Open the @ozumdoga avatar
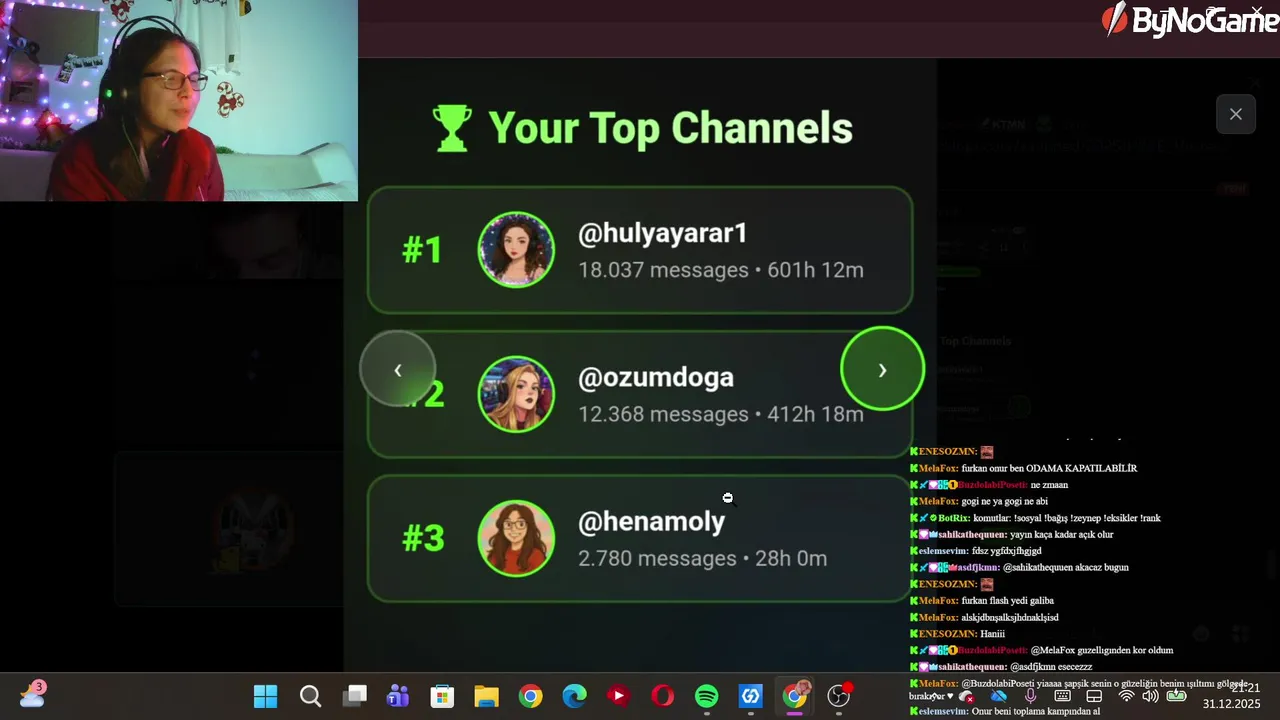 tap(516, 394)
